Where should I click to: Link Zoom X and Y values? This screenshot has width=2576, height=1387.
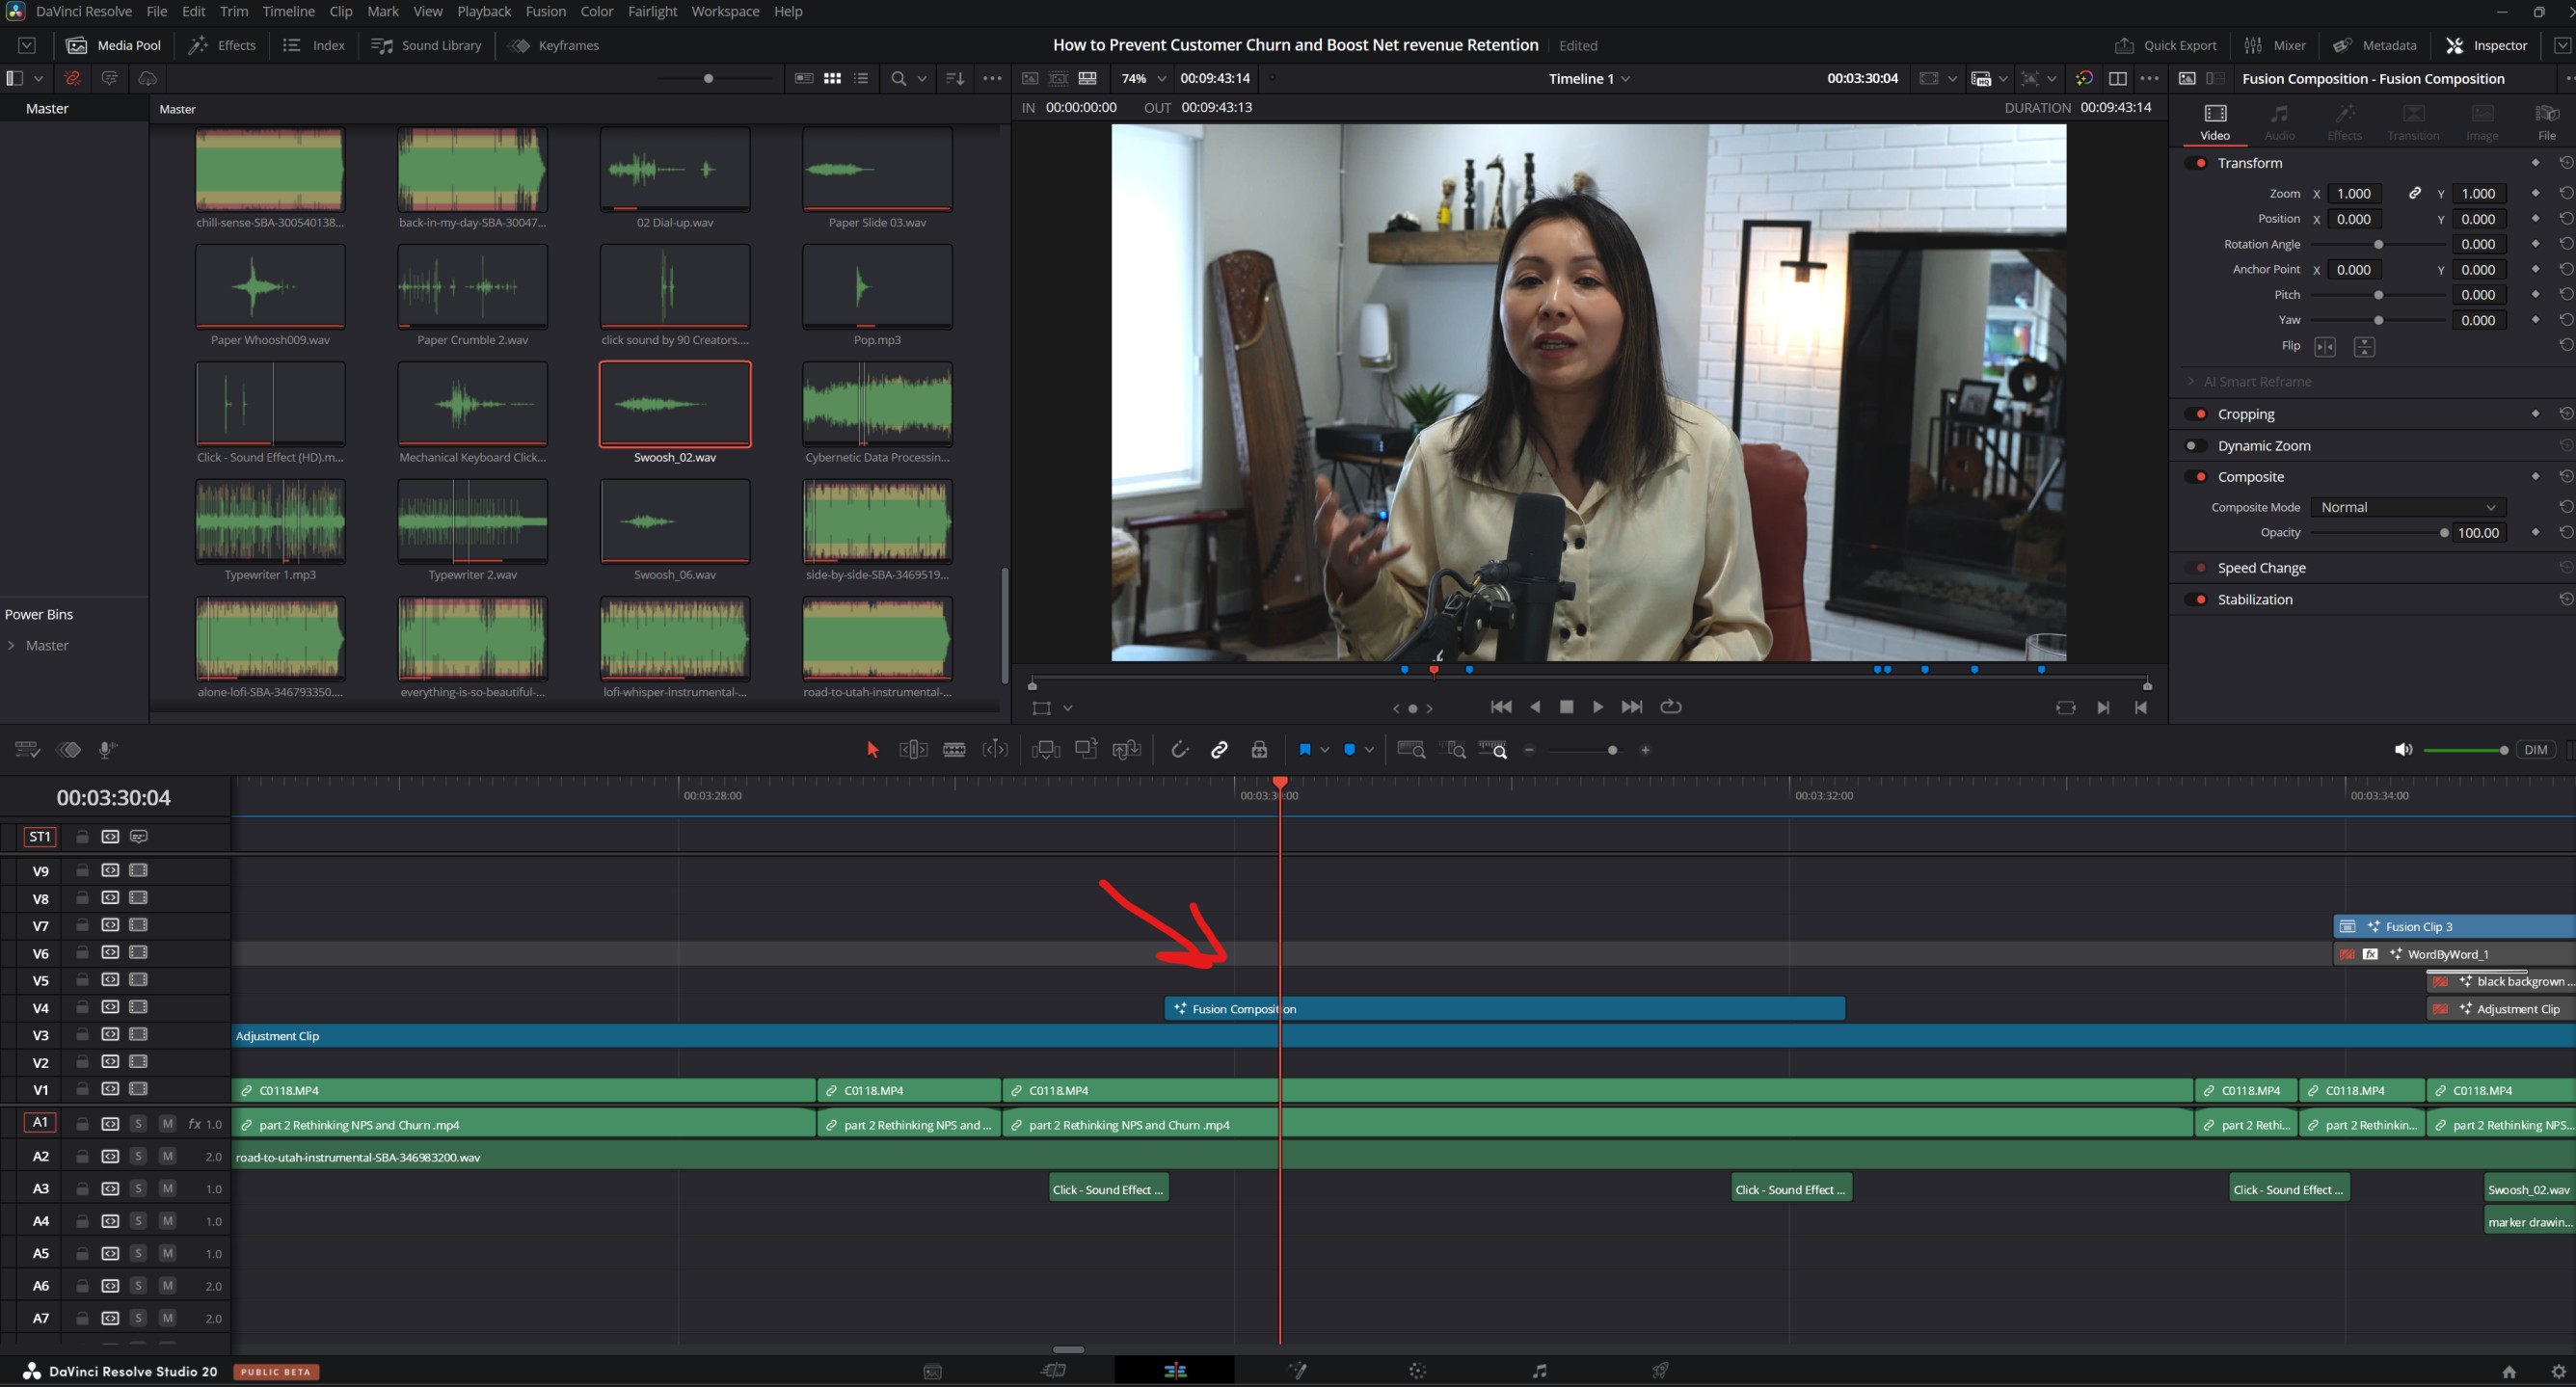click(x=2414, y=193)
